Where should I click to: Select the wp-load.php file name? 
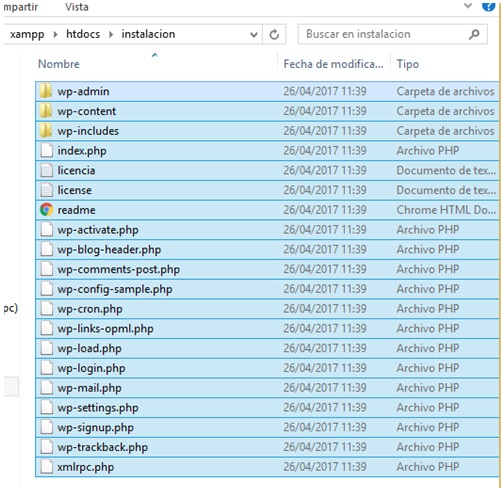(89, 349)
